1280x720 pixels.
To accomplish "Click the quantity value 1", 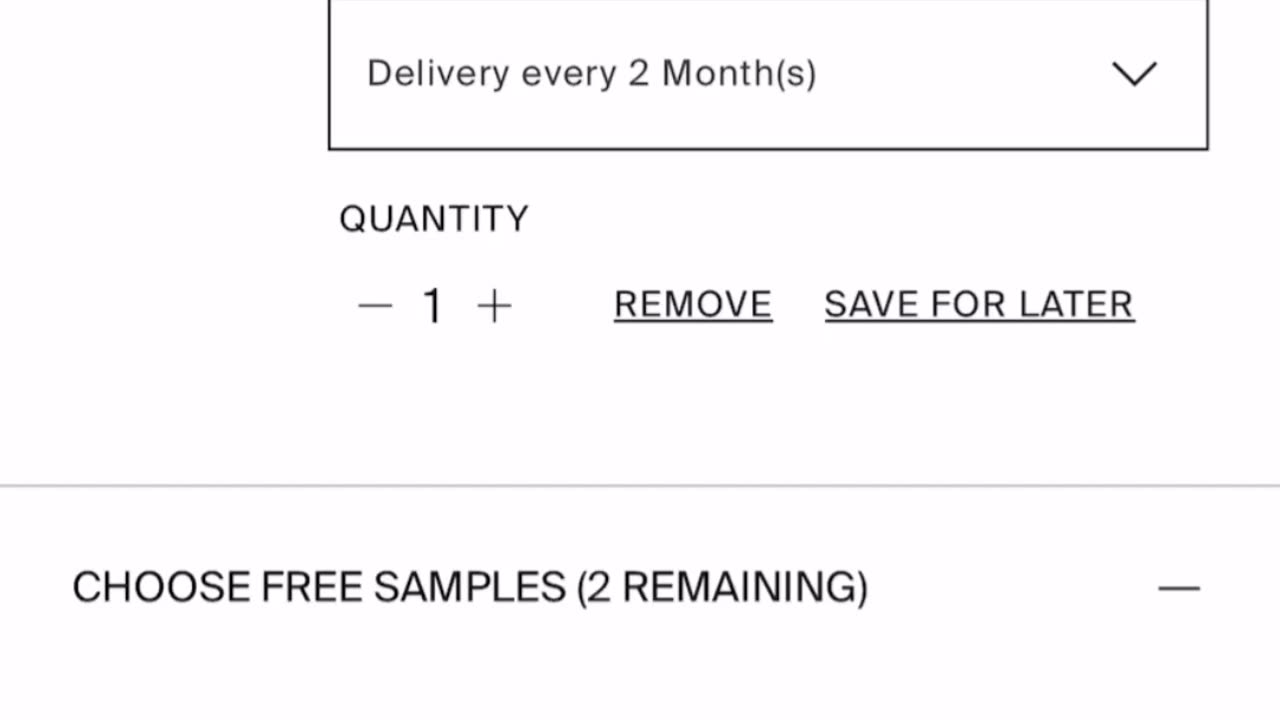I will (x=432, y=306).
